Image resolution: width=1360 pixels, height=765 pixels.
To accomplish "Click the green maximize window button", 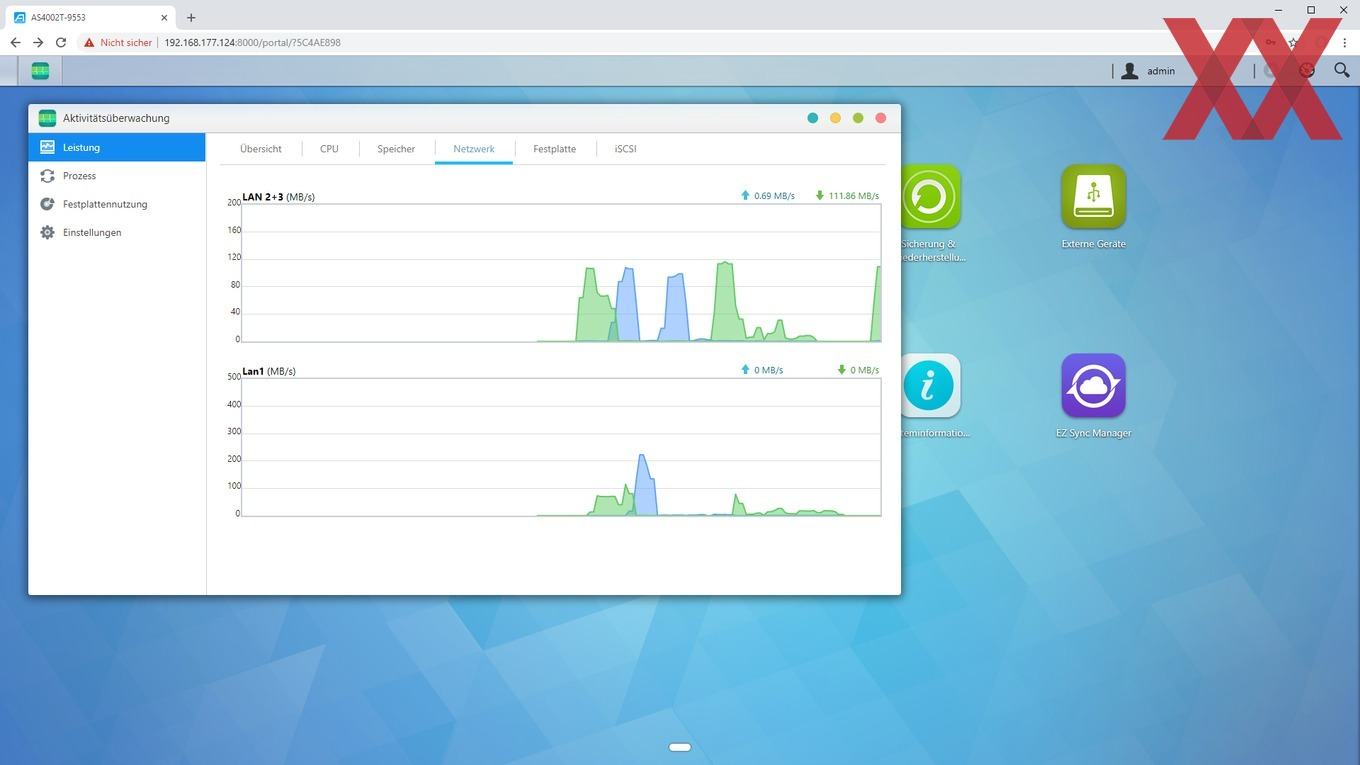I will coord(858,118).
